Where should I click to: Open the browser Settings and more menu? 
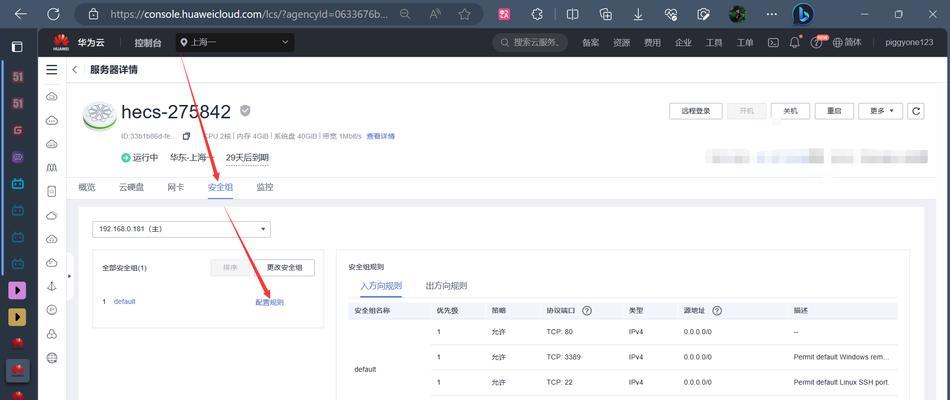click(771, 14)
